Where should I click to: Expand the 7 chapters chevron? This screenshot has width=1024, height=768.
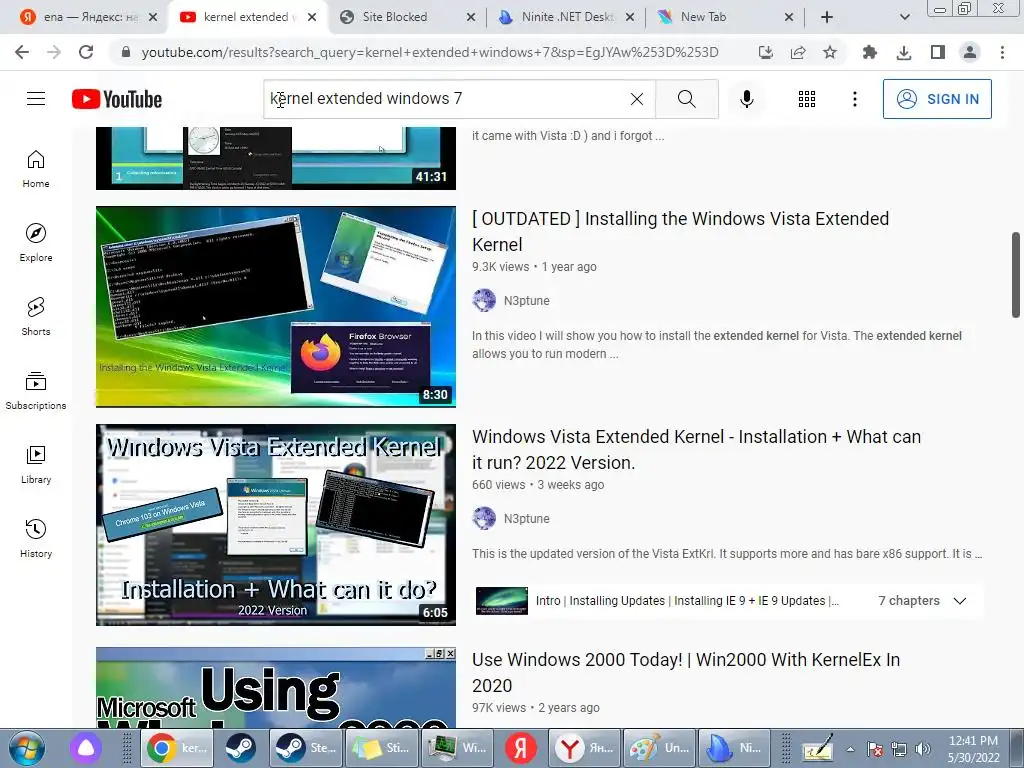tap(959, 601)
